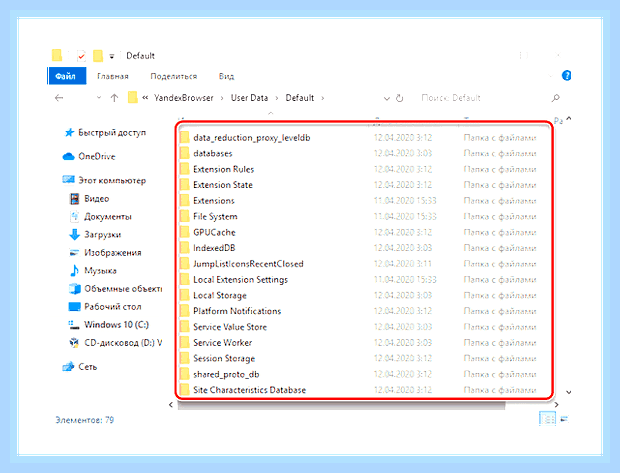Select the GPUCache folder
Viewport: 620px width, 473px height.
(x=214, y=232)
